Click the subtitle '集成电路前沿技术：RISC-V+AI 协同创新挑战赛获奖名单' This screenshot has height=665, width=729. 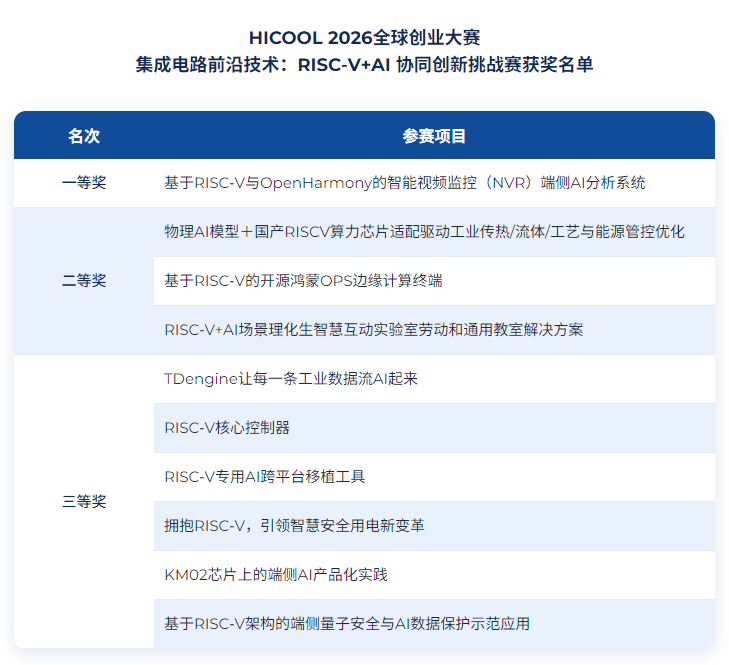364,65
